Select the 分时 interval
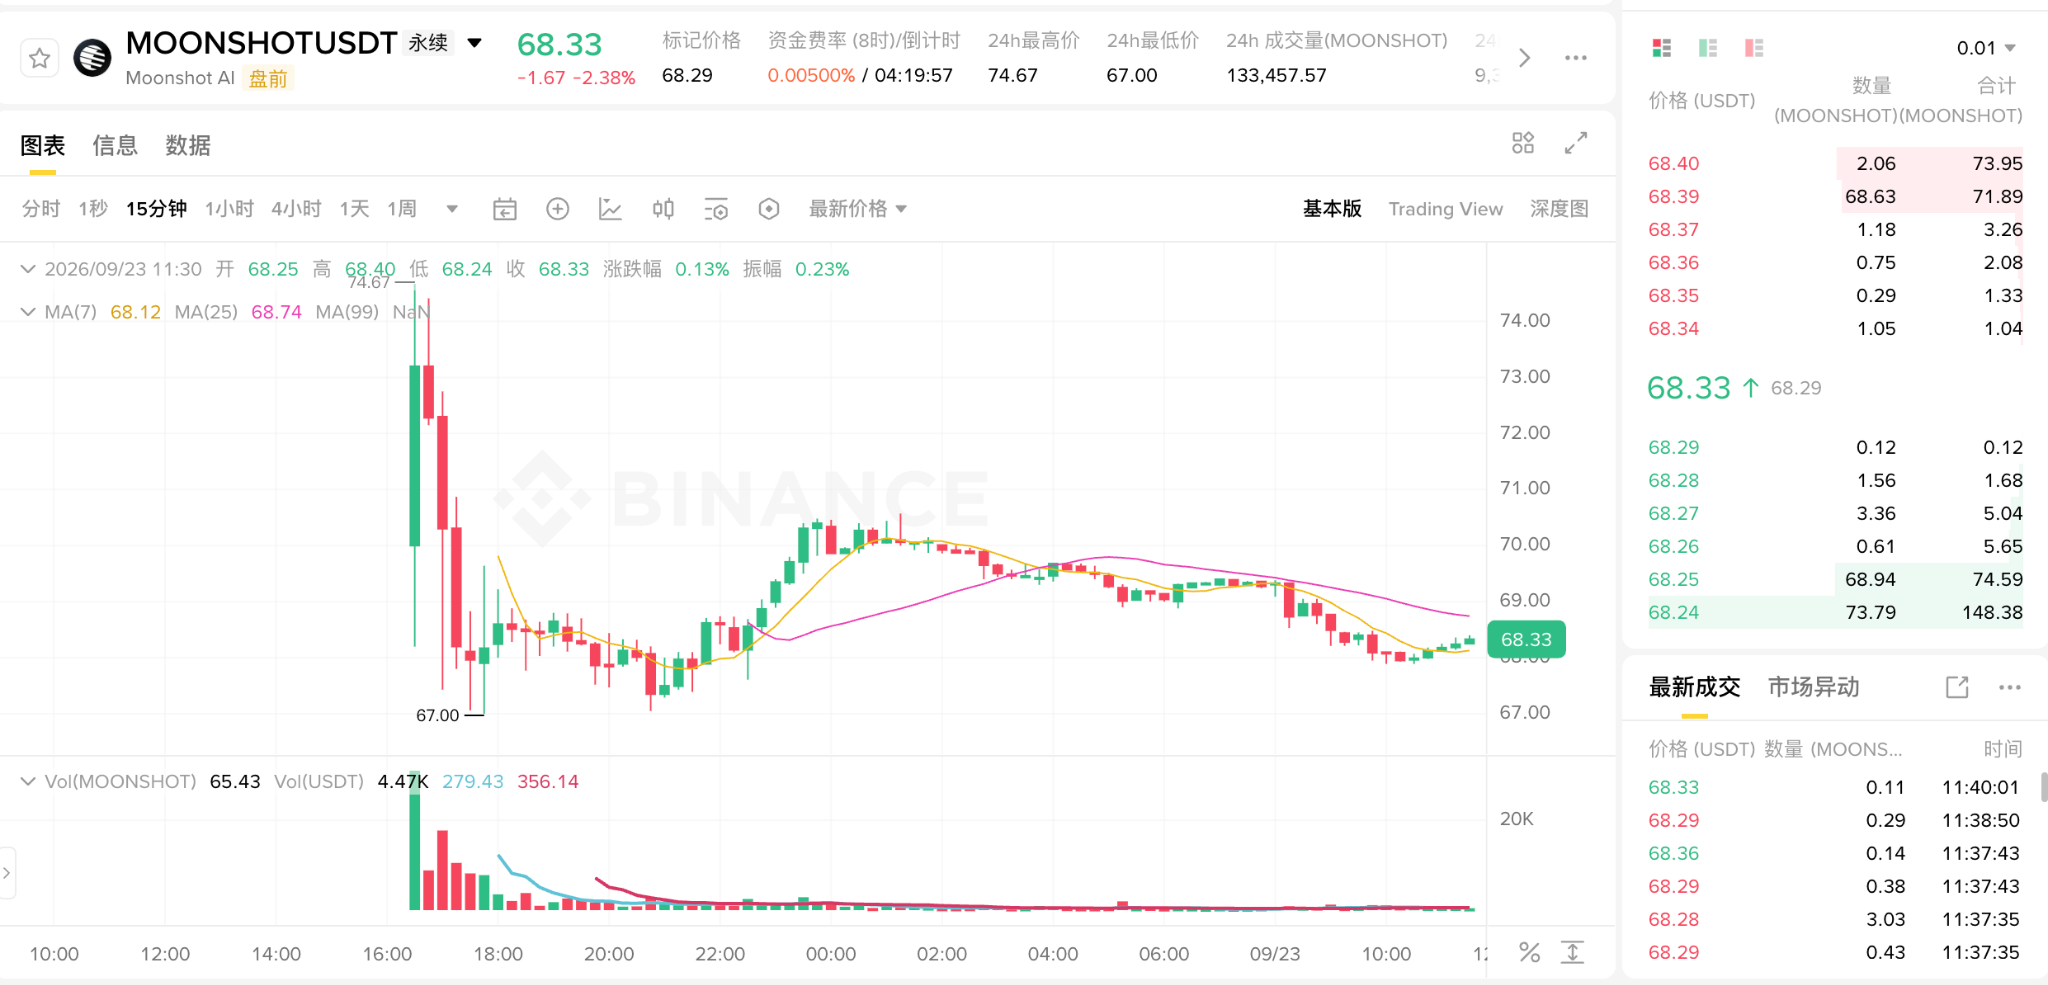The height and width of the screenshot is (985, 2048). tap(41, 209)
